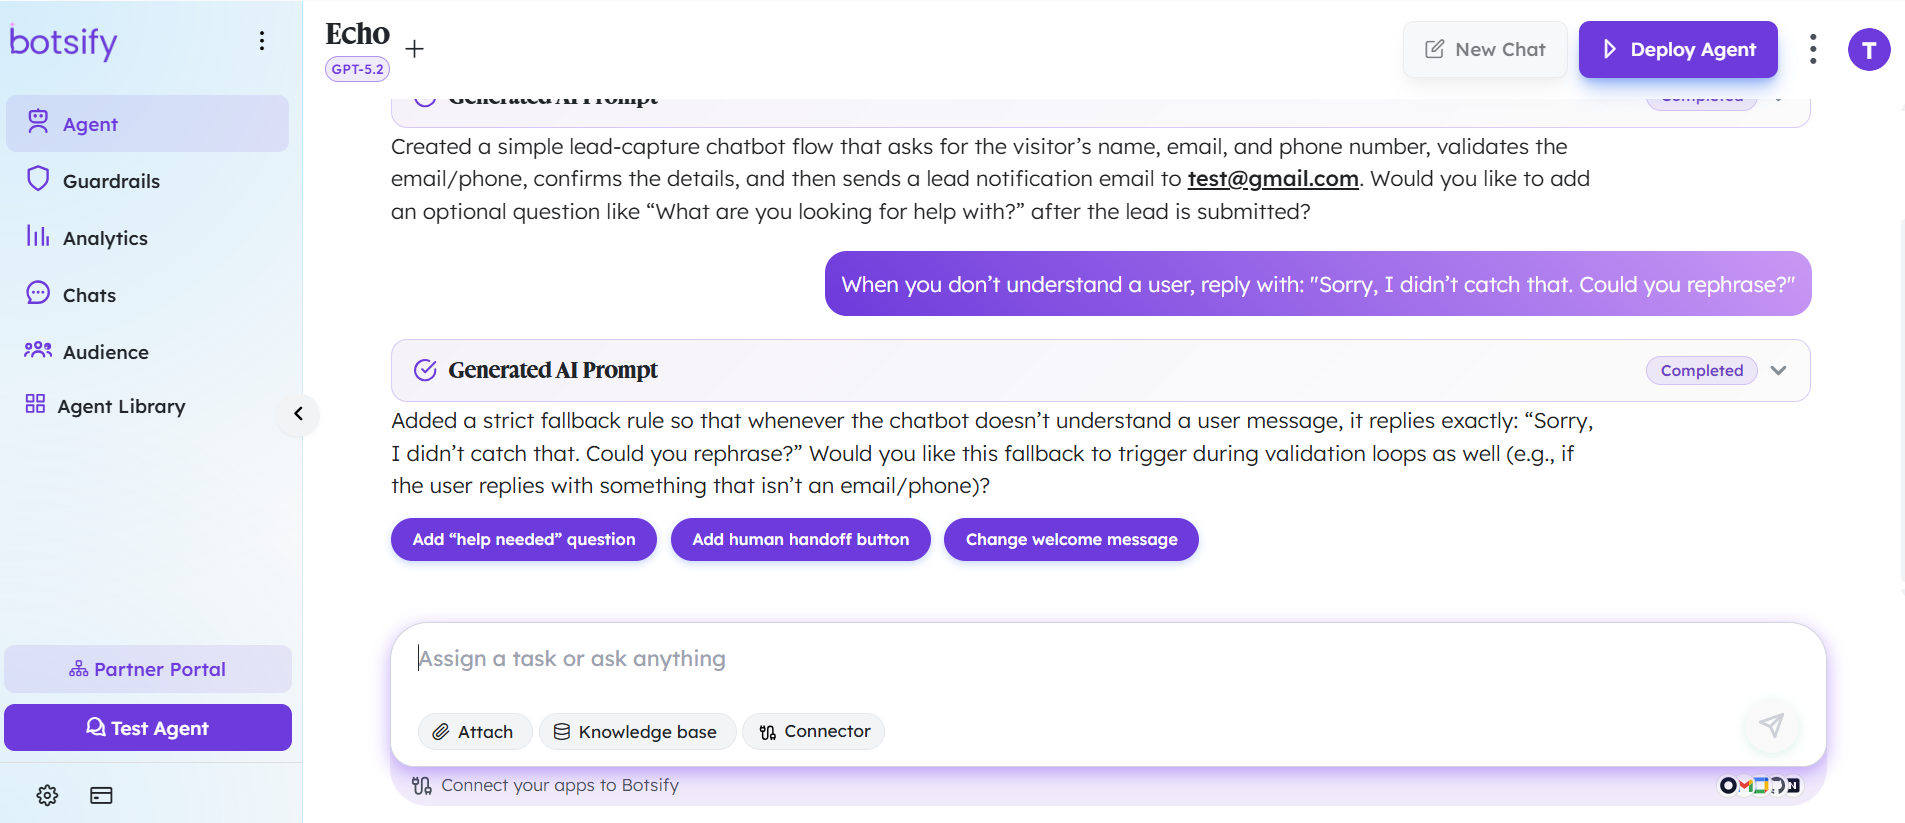
Task: Start a New Chat
Action: click(1484, 49)
